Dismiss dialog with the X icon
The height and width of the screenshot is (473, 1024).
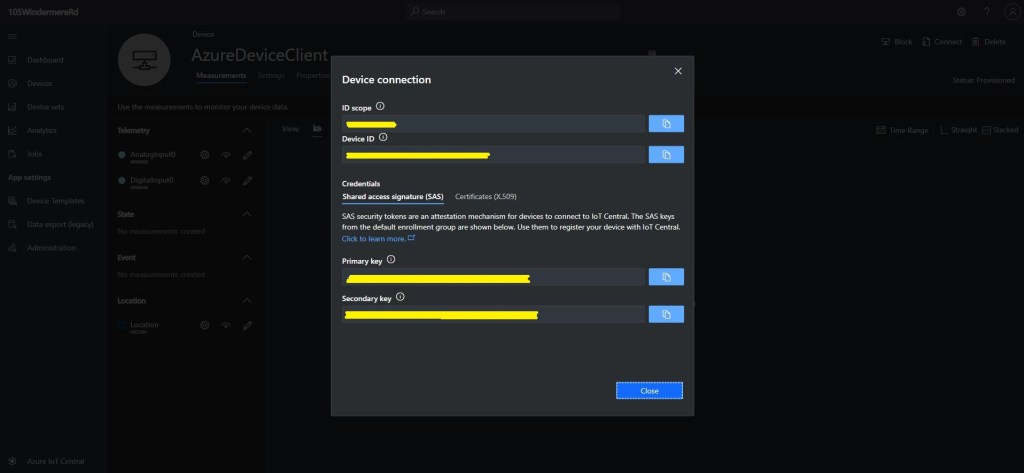click(678, 71)
